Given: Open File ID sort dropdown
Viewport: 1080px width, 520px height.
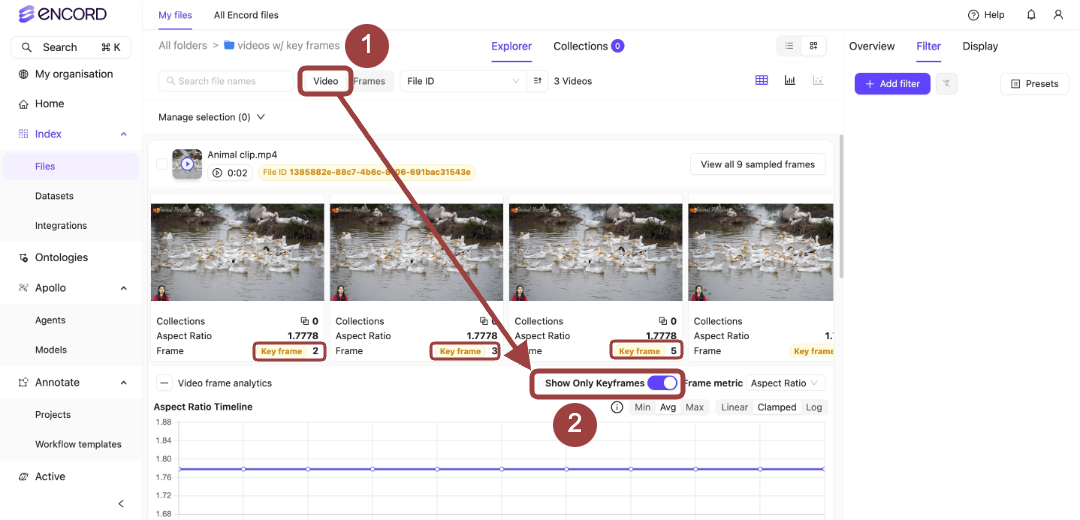Looking at the screenshot, I should click(463, 81).
